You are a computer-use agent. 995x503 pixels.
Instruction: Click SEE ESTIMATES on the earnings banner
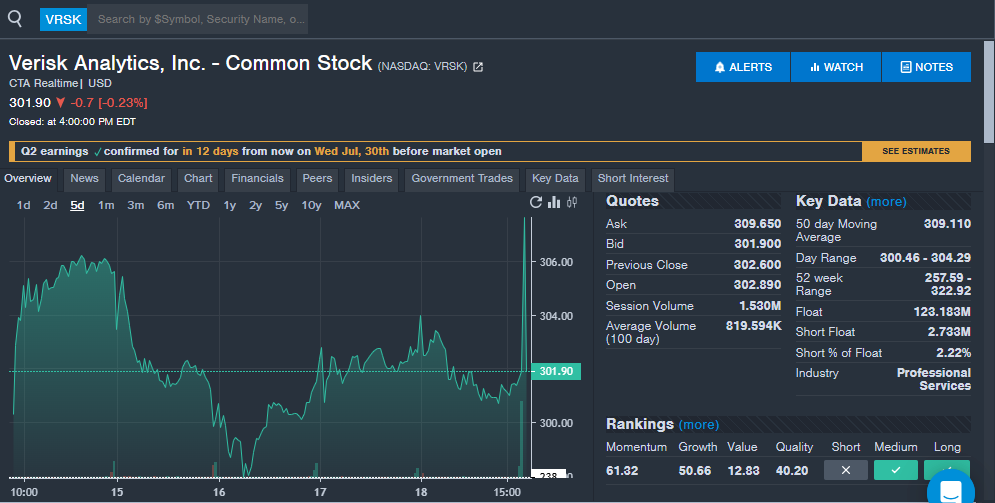pos(916,151)
